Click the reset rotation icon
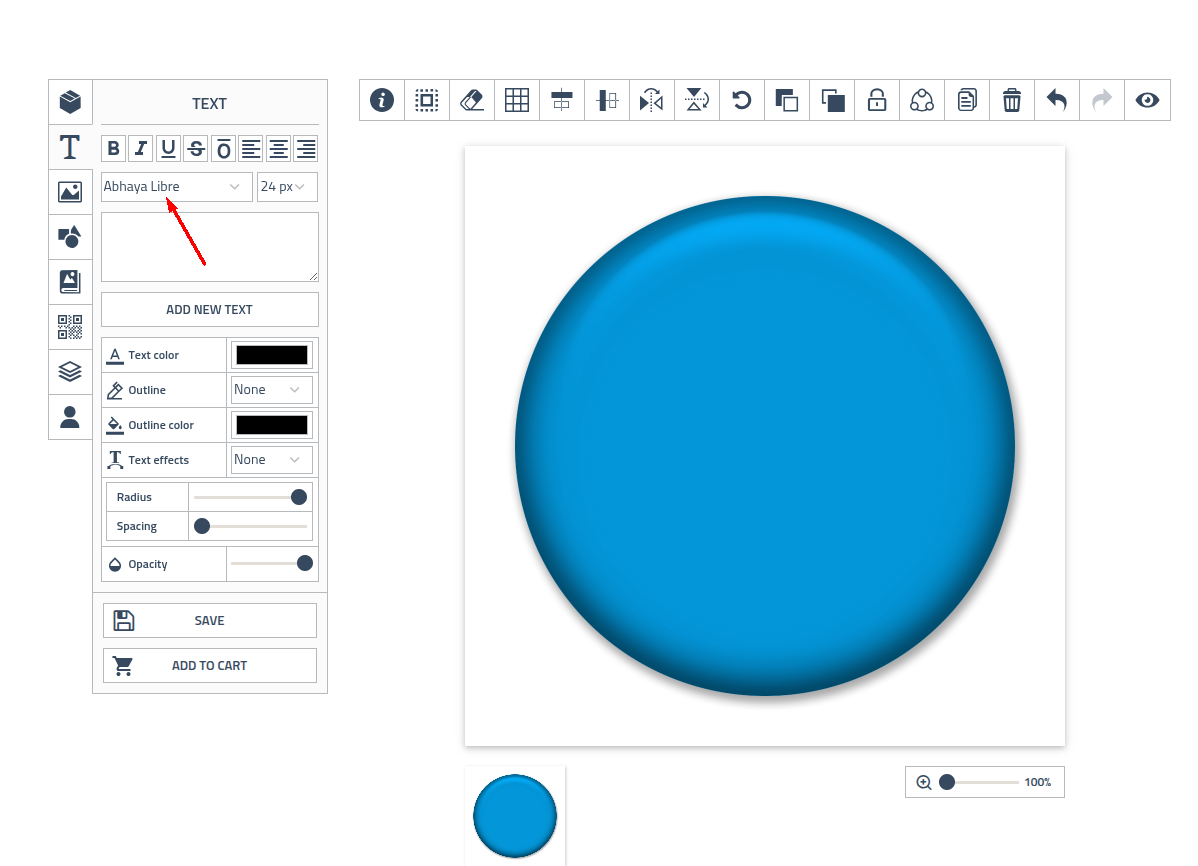Viewport: 1198px width, 866px height. [x=742, y=100]
